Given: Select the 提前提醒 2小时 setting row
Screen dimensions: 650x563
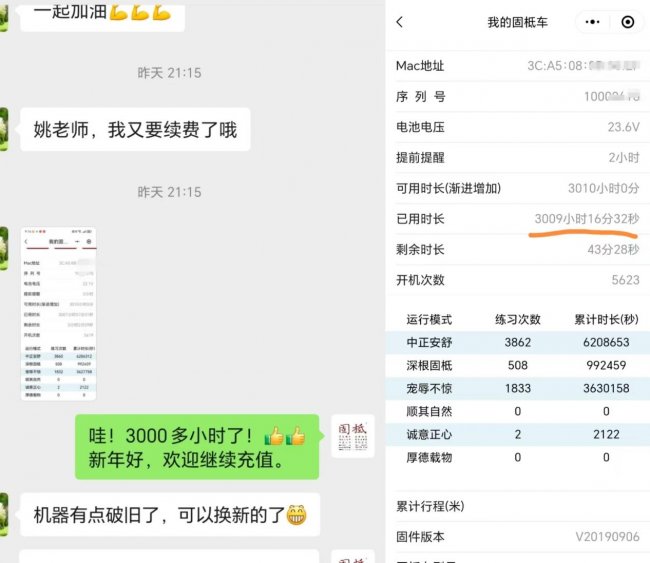Looking at the screenshot, I should (517, 158).
